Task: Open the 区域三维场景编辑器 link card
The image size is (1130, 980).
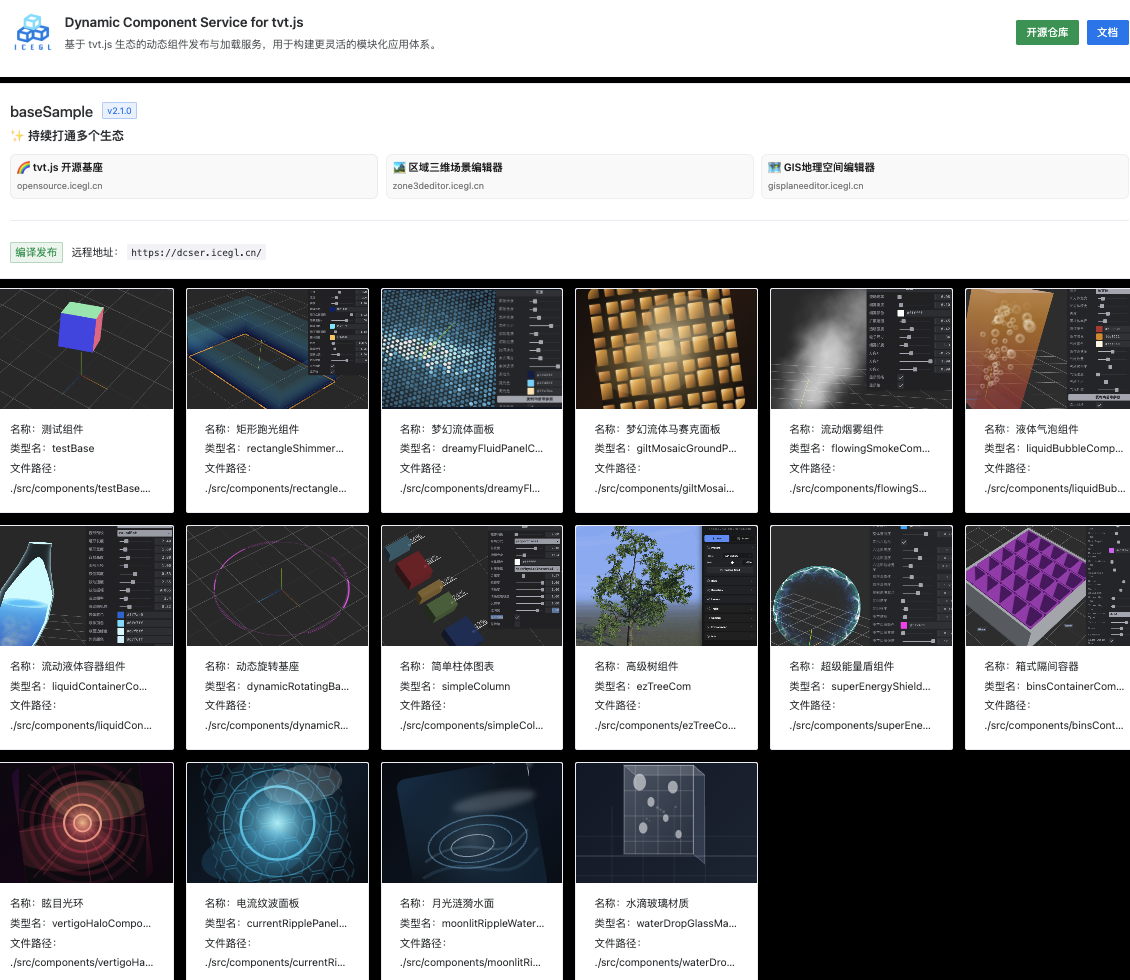Action: click(x=569, y=176)
